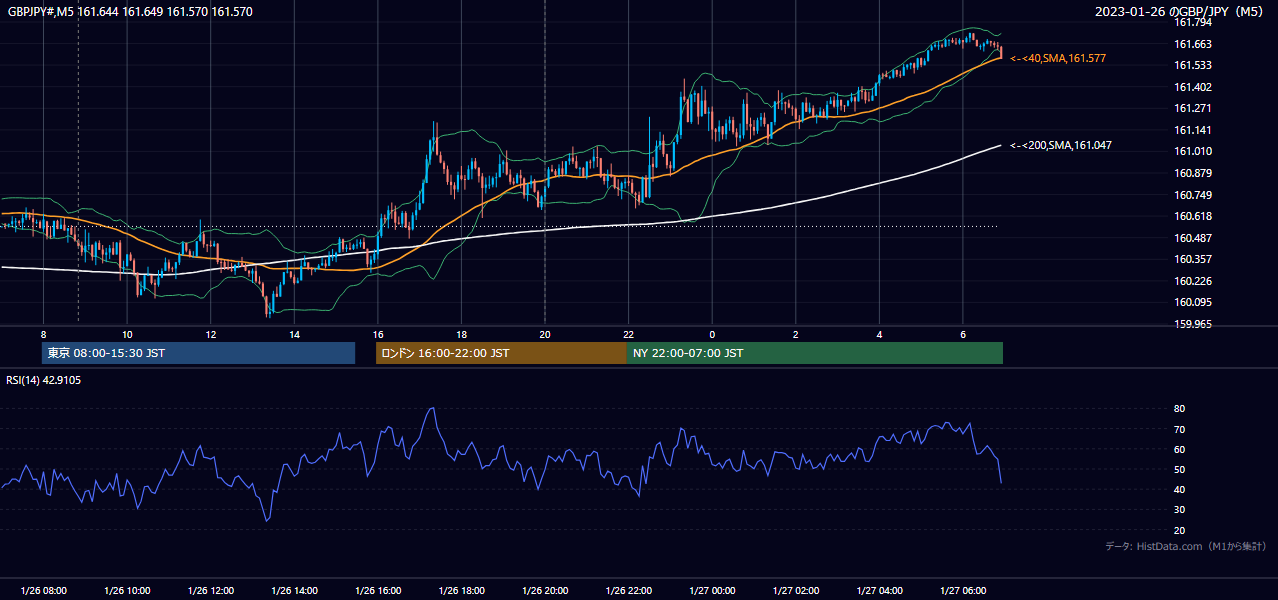Click price axis label 161.141
The height and width of the screenshot is (600, 1278).
click(x=1192, y=130)
